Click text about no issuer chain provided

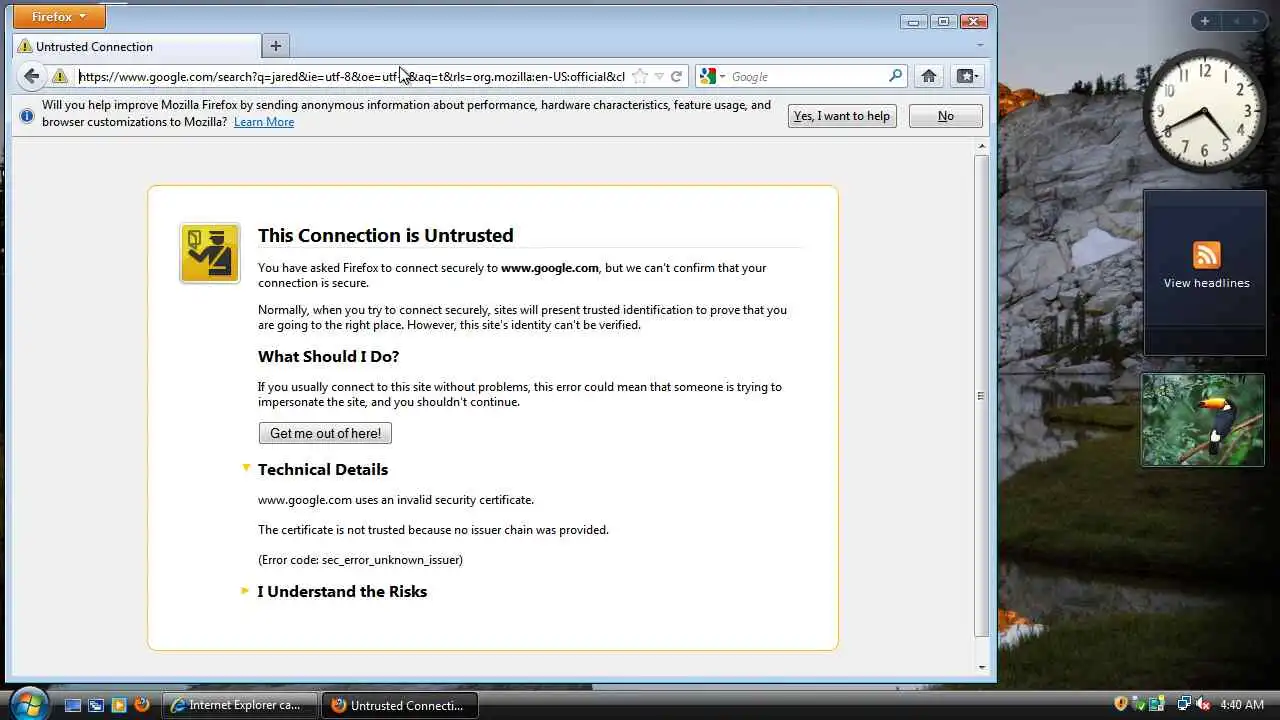point(433,530)
